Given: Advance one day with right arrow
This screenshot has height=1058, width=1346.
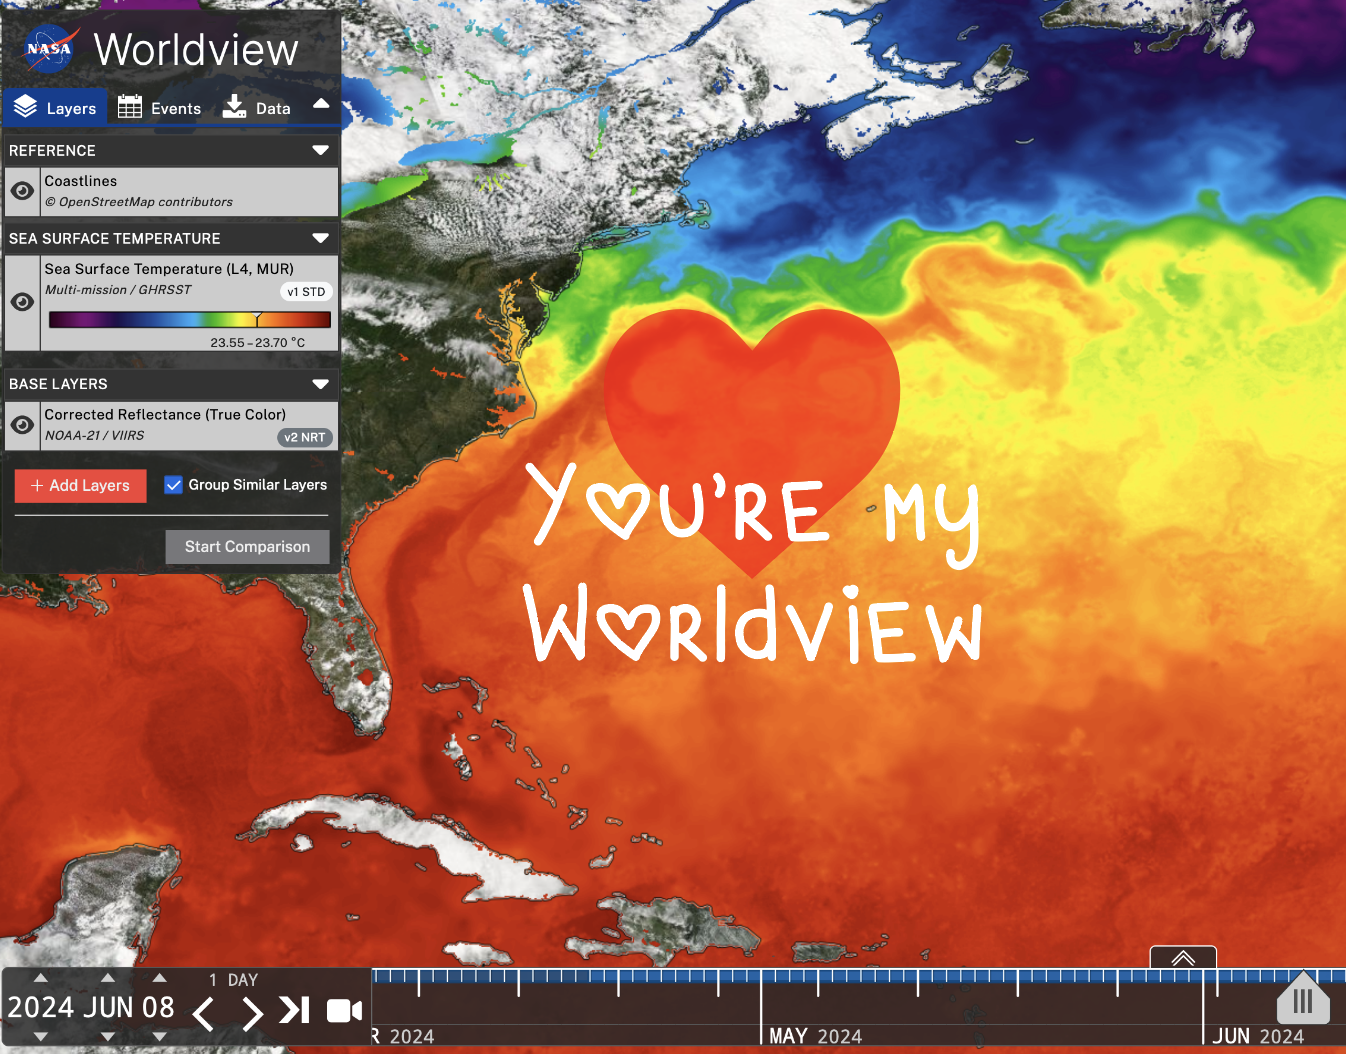Looking at the screenshot, I should coord(252,1013).
